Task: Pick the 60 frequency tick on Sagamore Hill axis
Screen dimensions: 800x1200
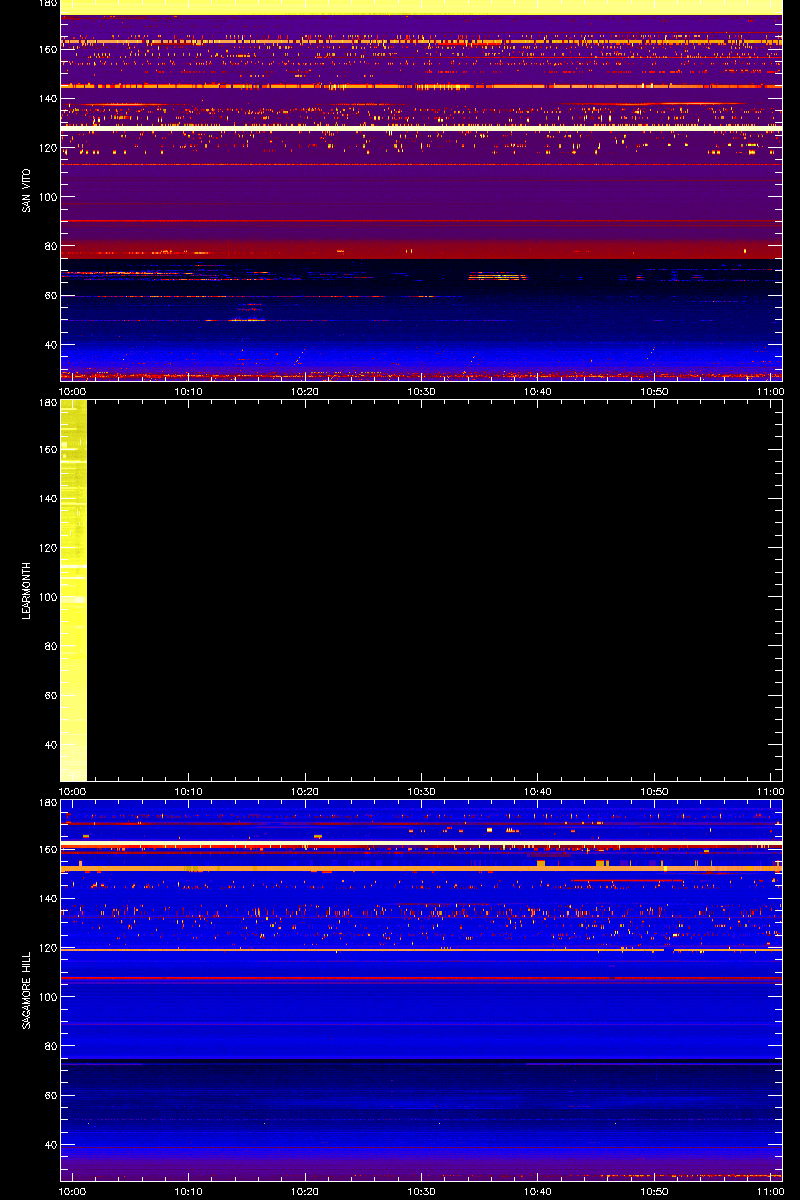Action: coord(49,1095)
